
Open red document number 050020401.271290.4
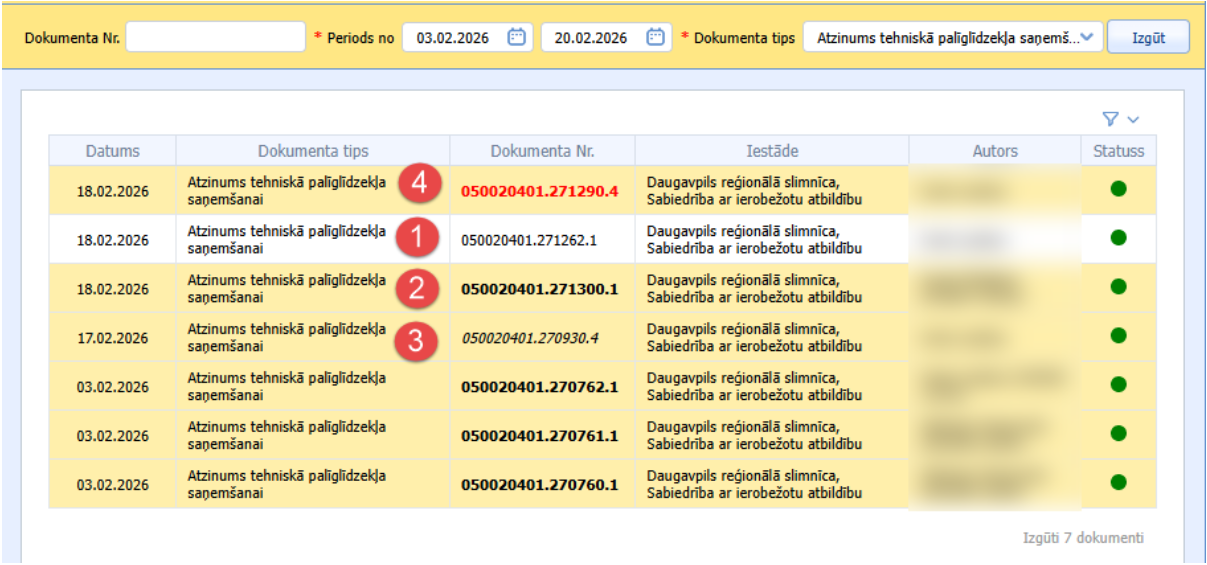click(x=540, y=190)
